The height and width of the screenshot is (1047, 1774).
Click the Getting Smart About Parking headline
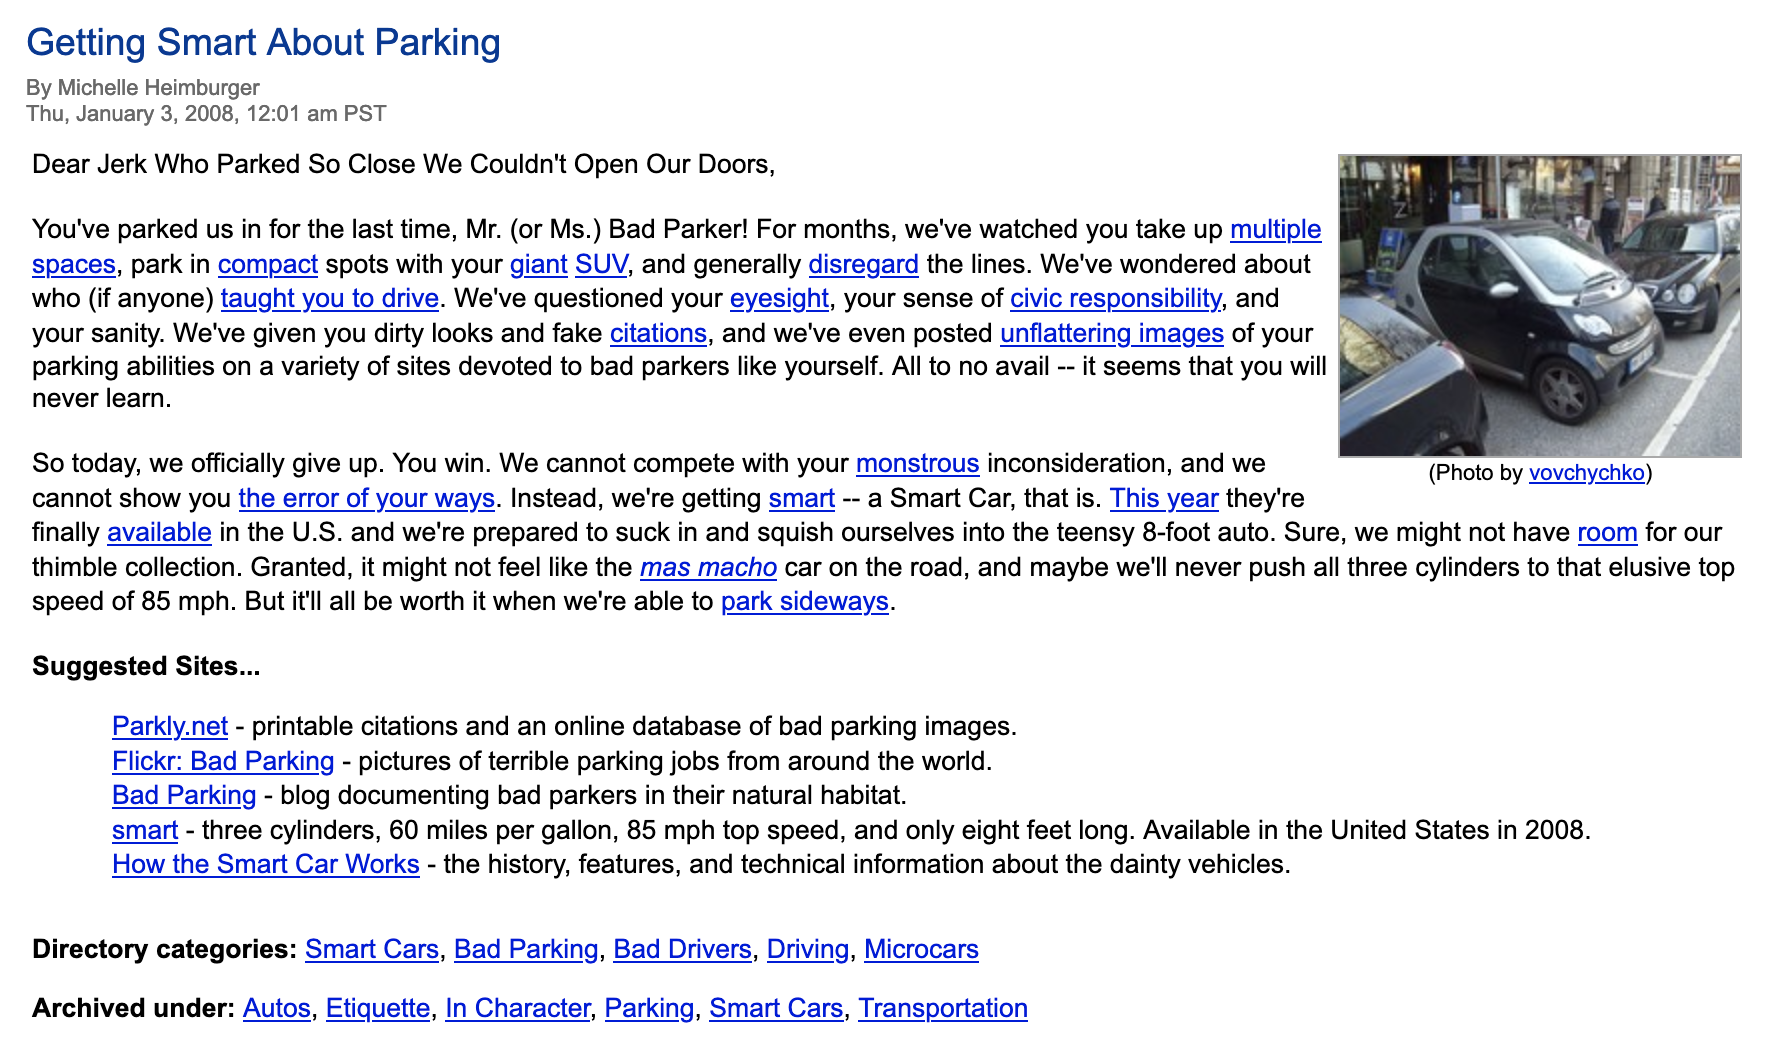point(263,42)
